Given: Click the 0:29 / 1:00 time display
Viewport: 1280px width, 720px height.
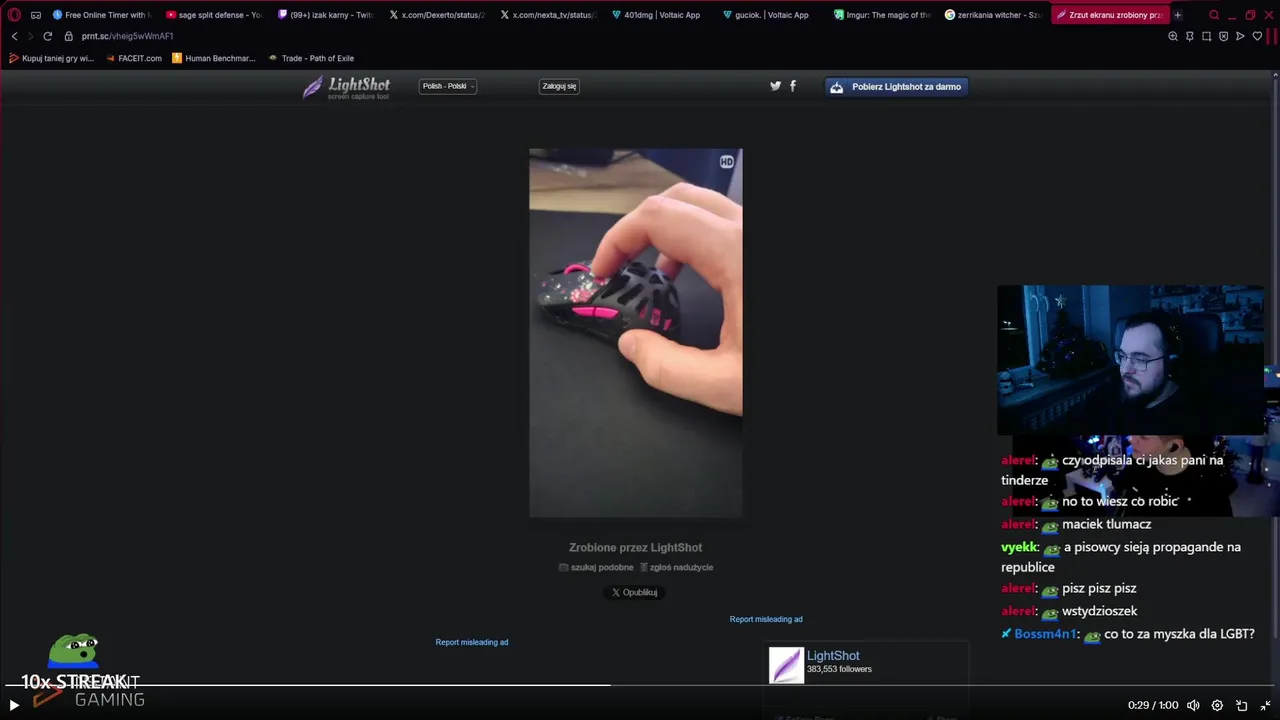Looking at the screenshot, I should [x=1153, y=705].
